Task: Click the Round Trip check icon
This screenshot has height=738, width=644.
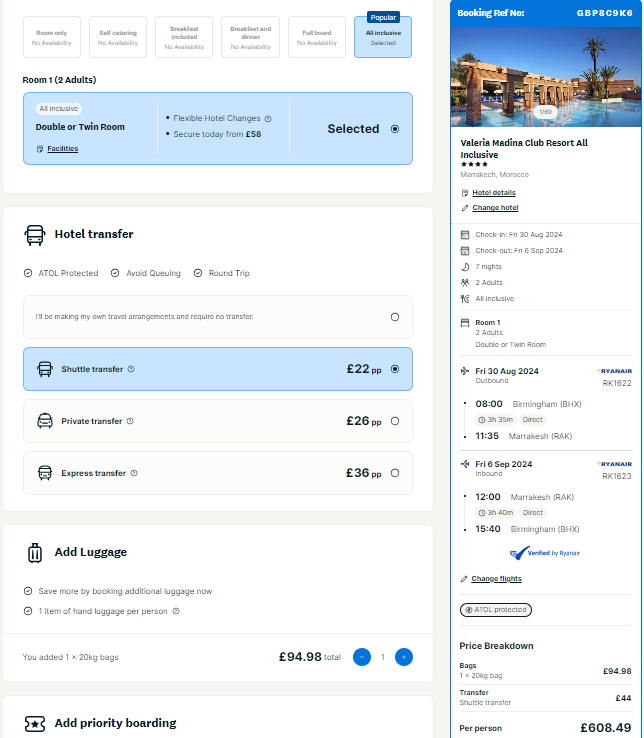Action: pos(198,273)
